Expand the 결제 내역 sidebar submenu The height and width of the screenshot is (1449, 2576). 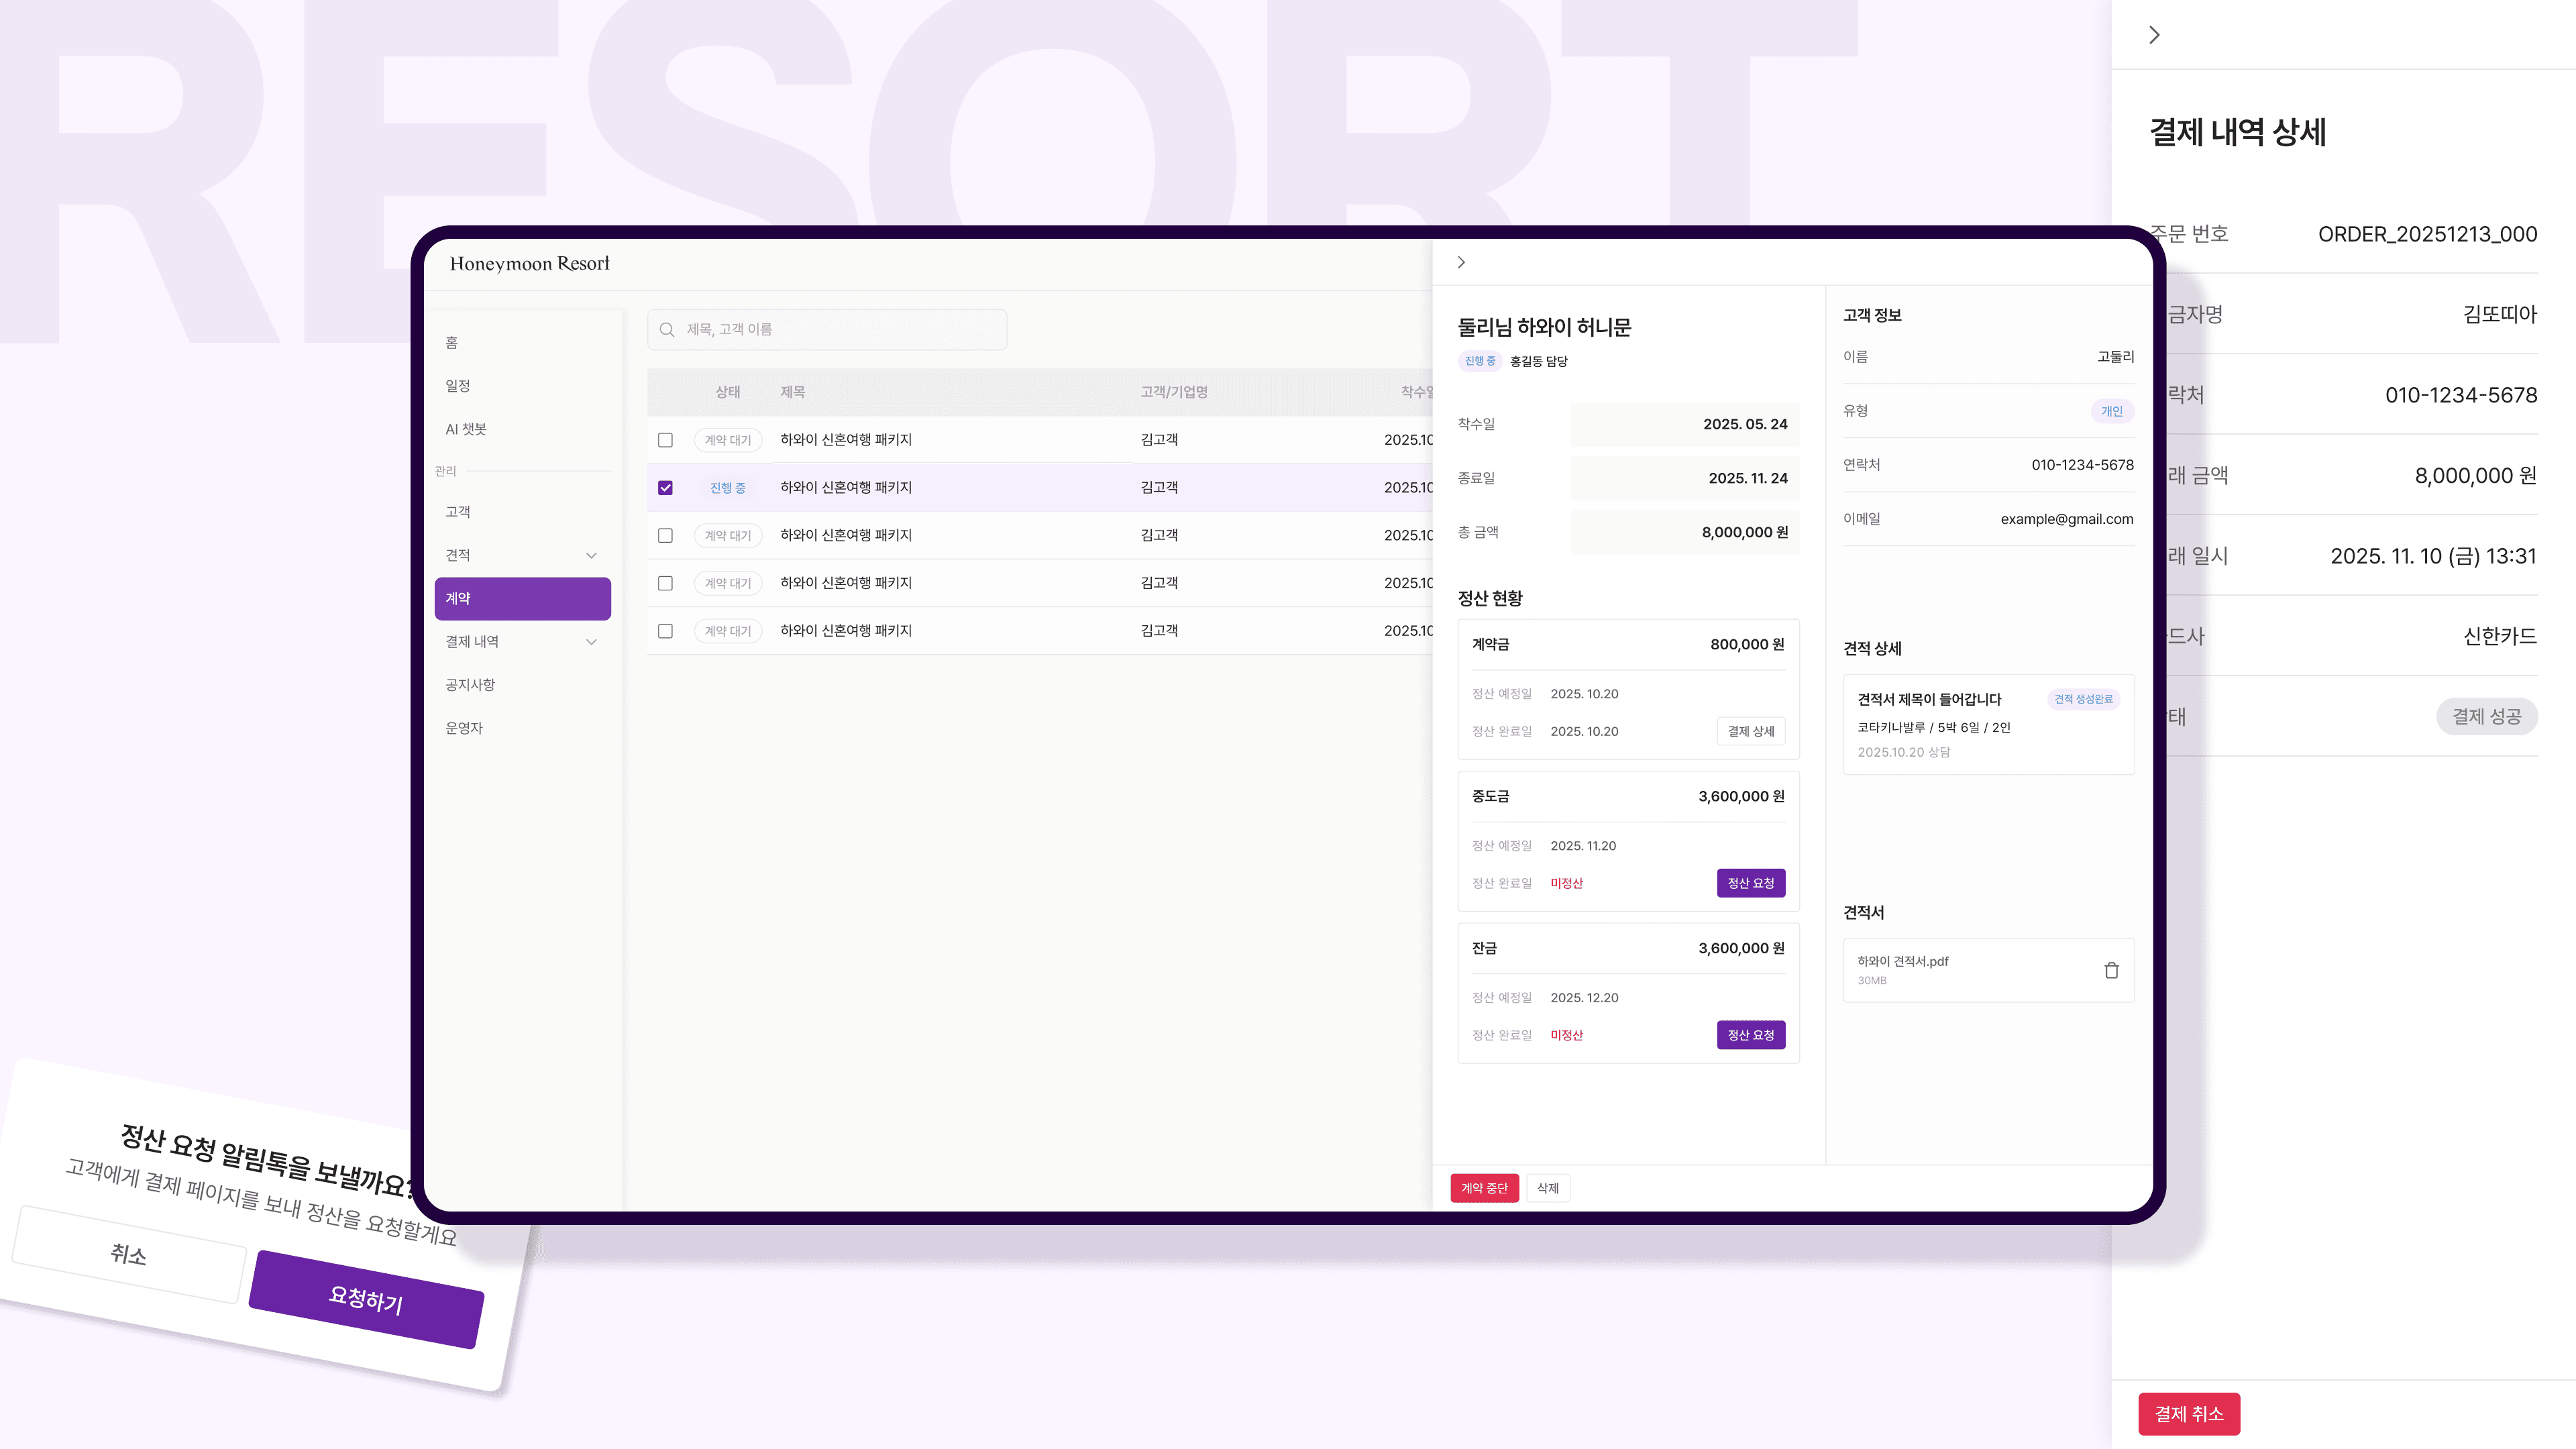[591, 642]
